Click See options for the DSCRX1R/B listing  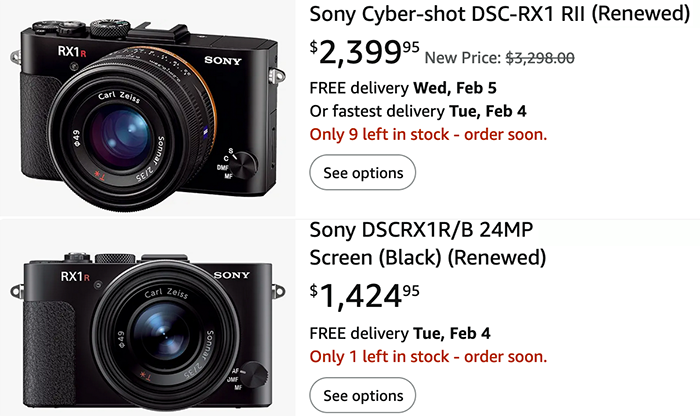(362, 395)
